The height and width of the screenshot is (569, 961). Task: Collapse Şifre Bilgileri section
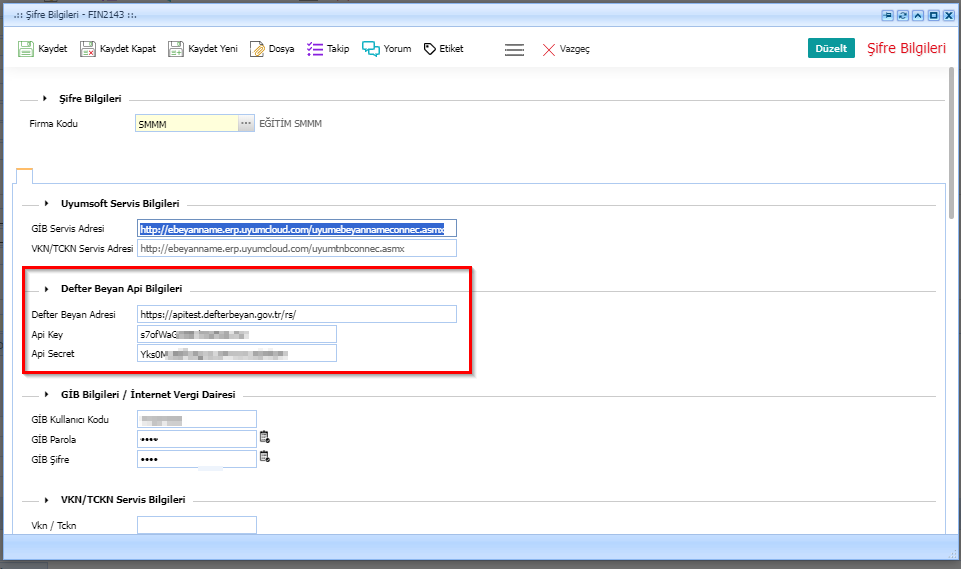click(x=45, y=98)
